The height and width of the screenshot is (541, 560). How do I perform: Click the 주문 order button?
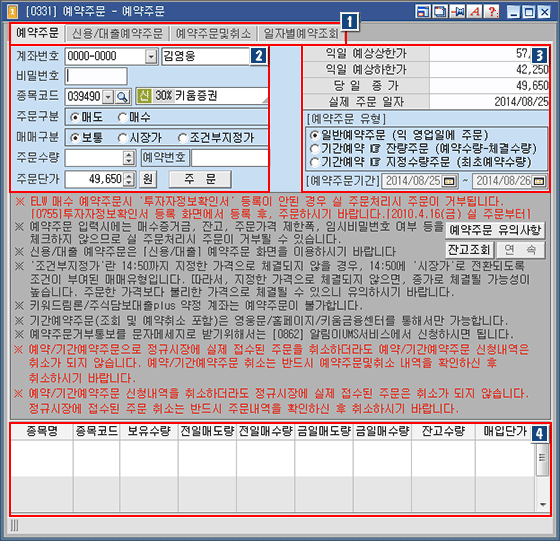[x=200, y=179]
